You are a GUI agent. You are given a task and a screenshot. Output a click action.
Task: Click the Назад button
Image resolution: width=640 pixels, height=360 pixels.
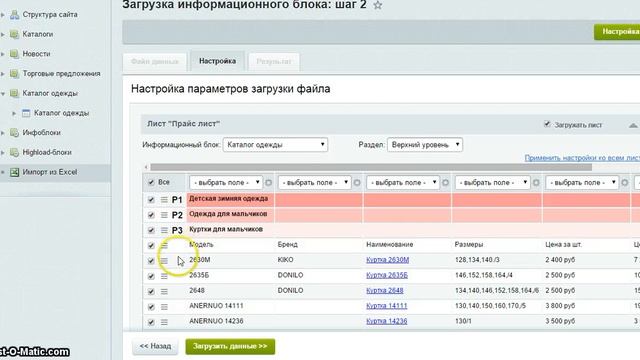pyautogui.click(x=155, y=346)
